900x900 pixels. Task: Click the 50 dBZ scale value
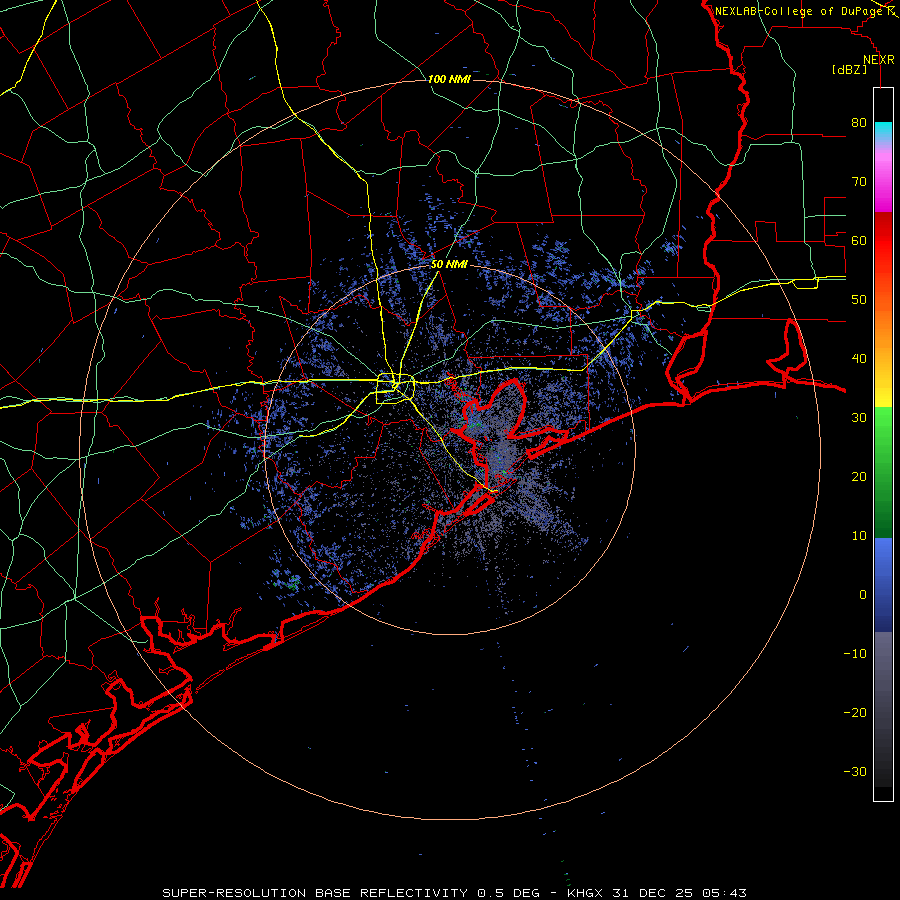pyautogui.click(x=859, y=300)
